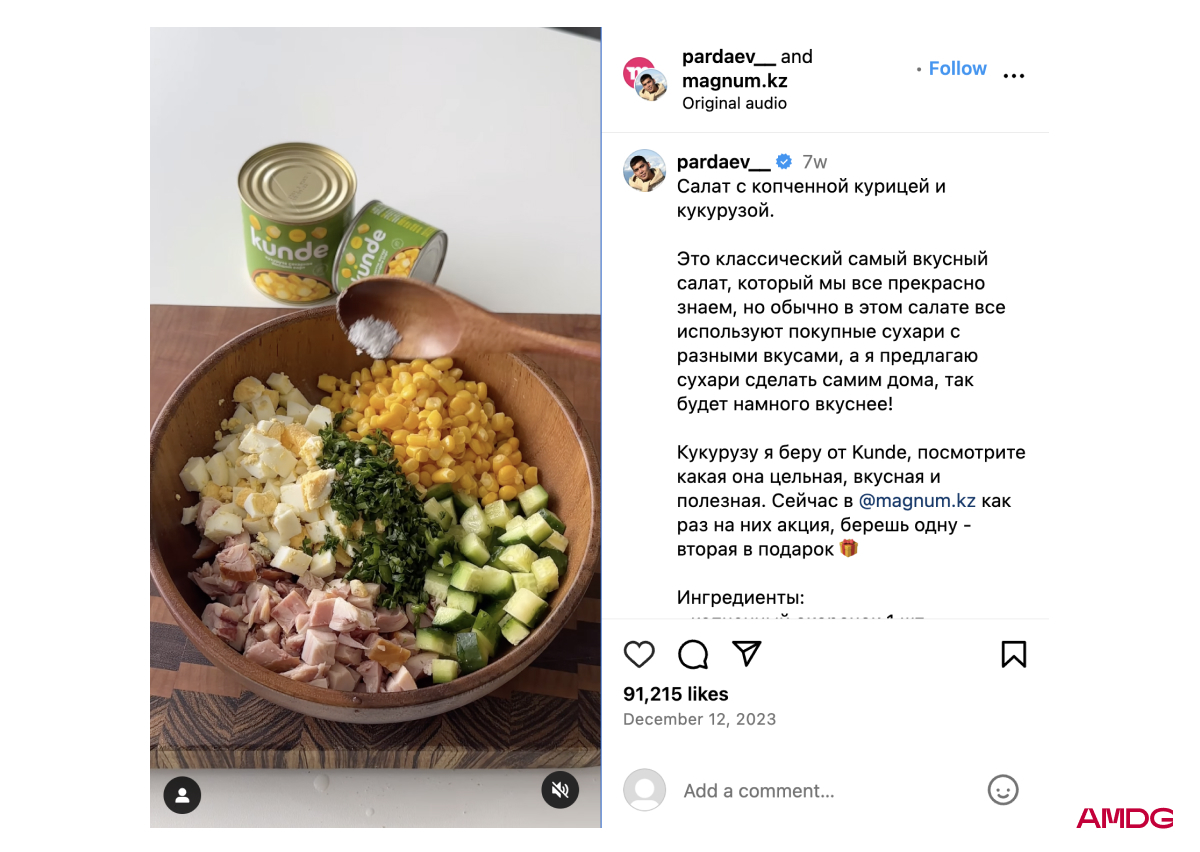Save post with the bookmark icon
Image resolution: width=1200 pixels, height=852 pixels.
coord(1014,654)
